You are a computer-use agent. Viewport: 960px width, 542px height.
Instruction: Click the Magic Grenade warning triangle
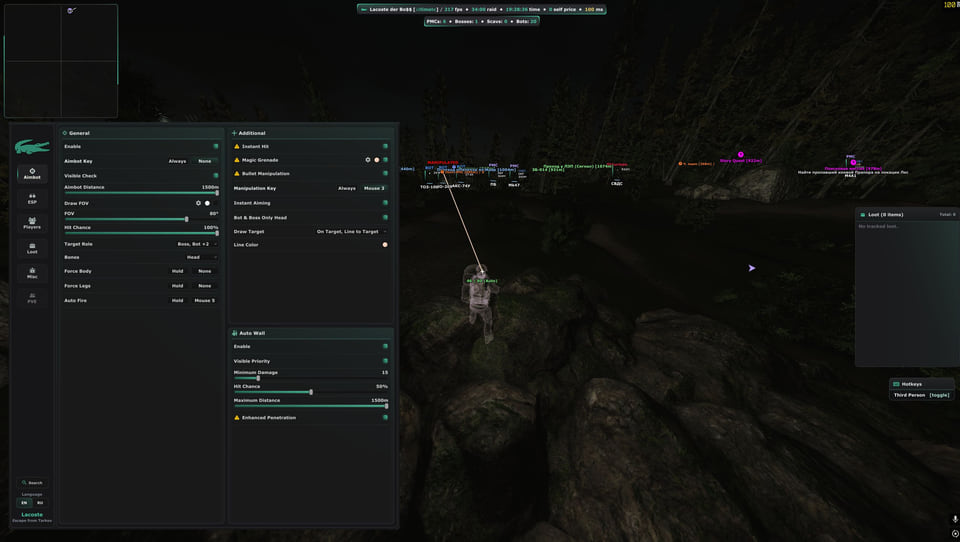coord(237,160)
